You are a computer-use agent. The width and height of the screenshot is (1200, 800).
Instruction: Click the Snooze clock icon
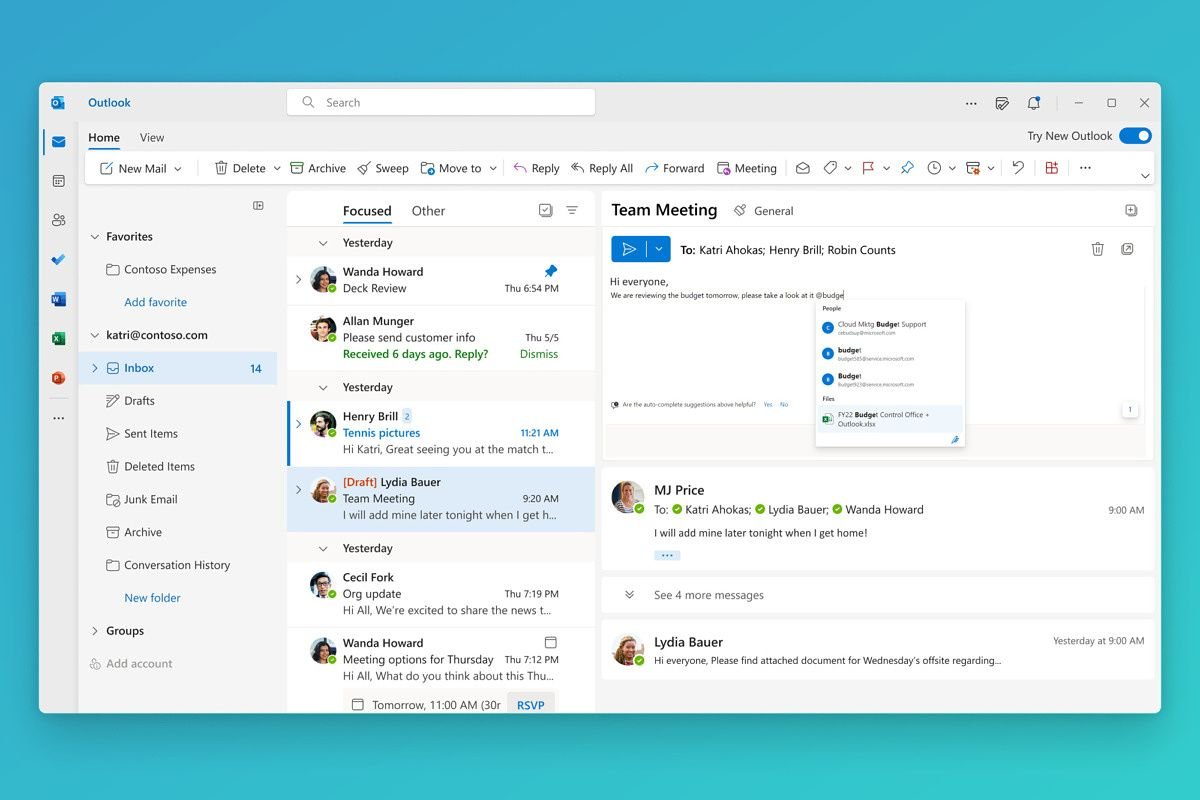point(934,168)
